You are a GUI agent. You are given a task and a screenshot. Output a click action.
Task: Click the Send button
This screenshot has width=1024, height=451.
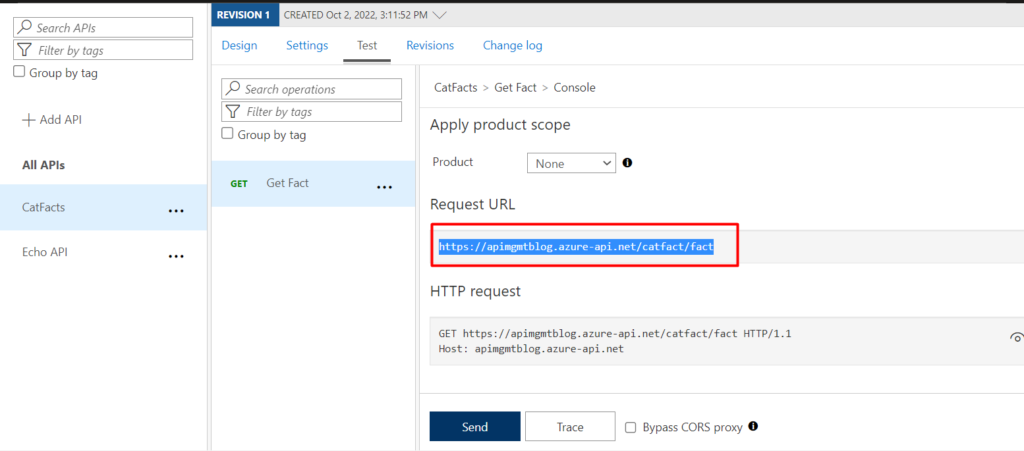pos(475,426)
